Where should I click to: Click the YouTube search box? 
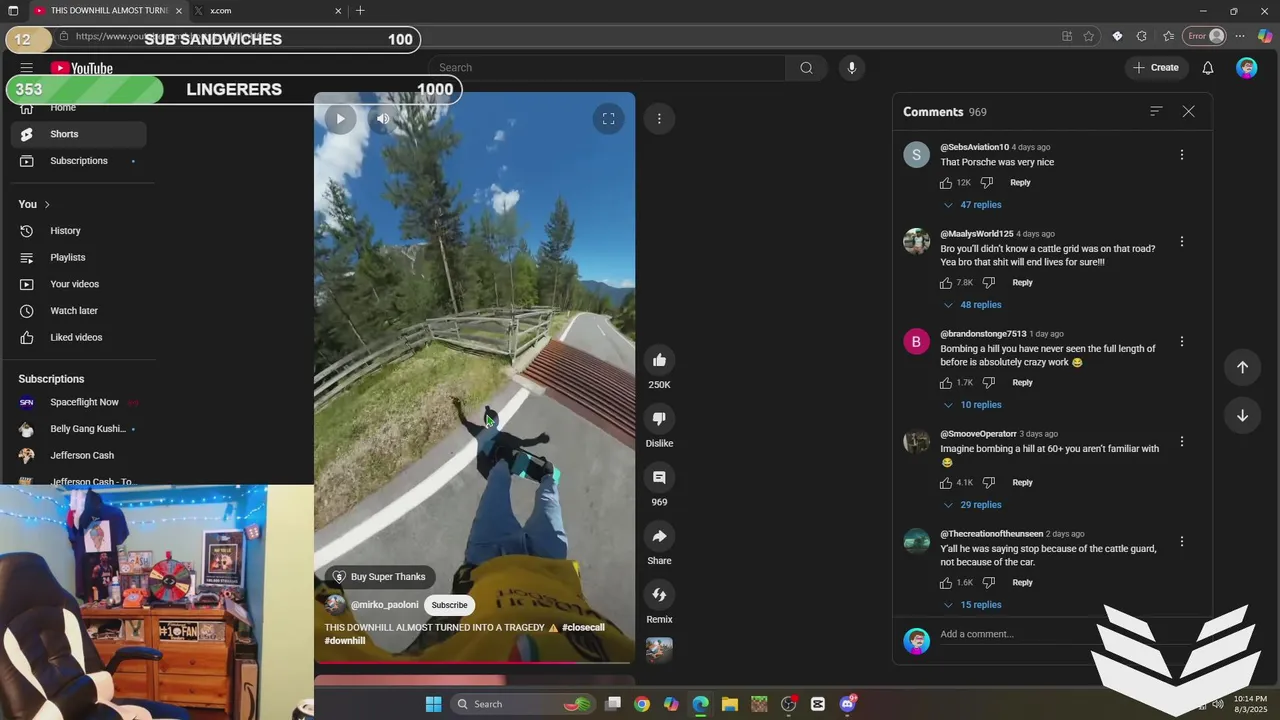(607, 68)
